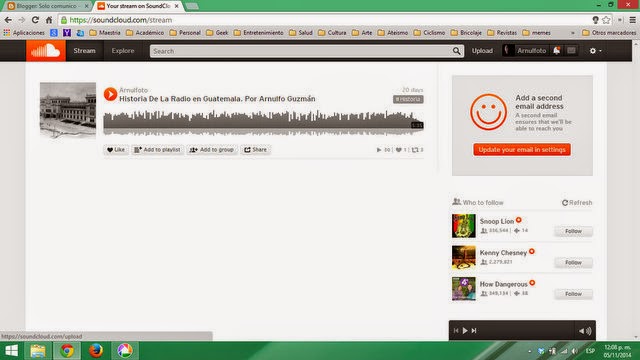
Task: Open Kenny Chesney avatar thumbnail
Action: (464, 257)
